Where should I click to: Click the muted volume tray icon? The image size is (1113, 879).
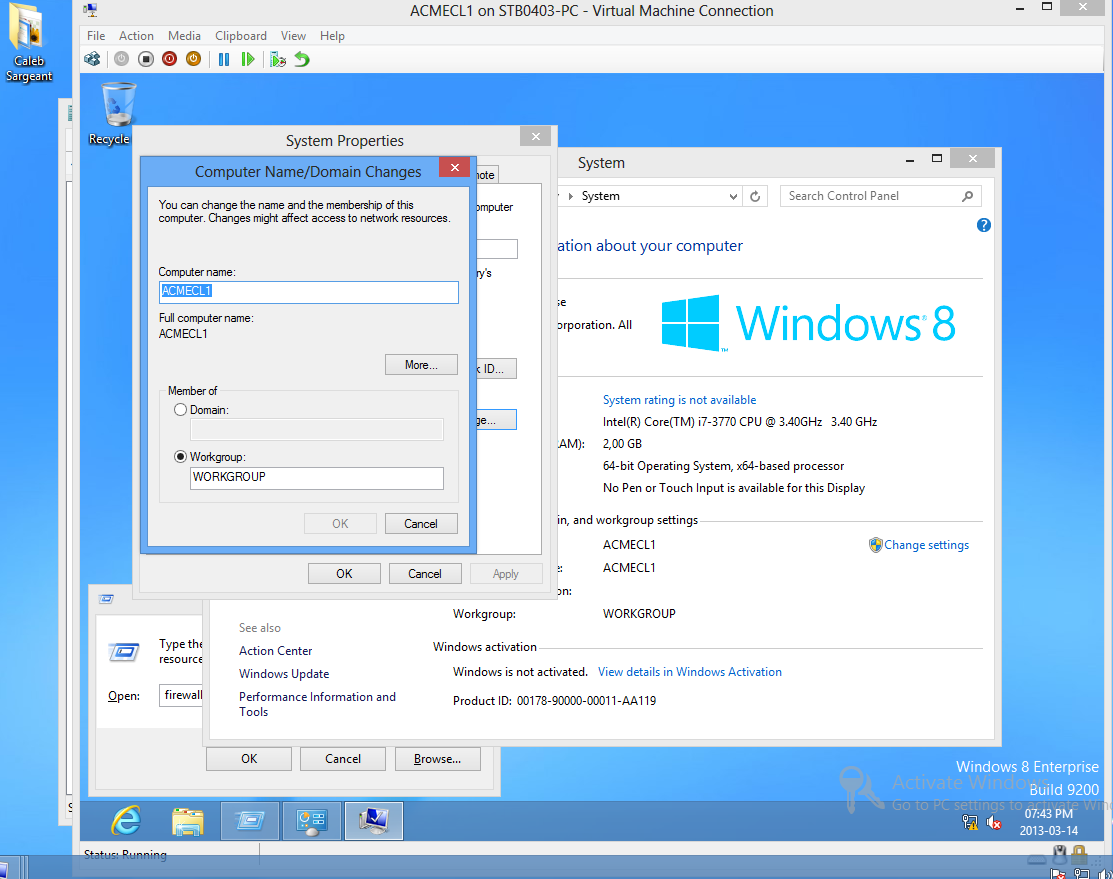click(994, 822)
